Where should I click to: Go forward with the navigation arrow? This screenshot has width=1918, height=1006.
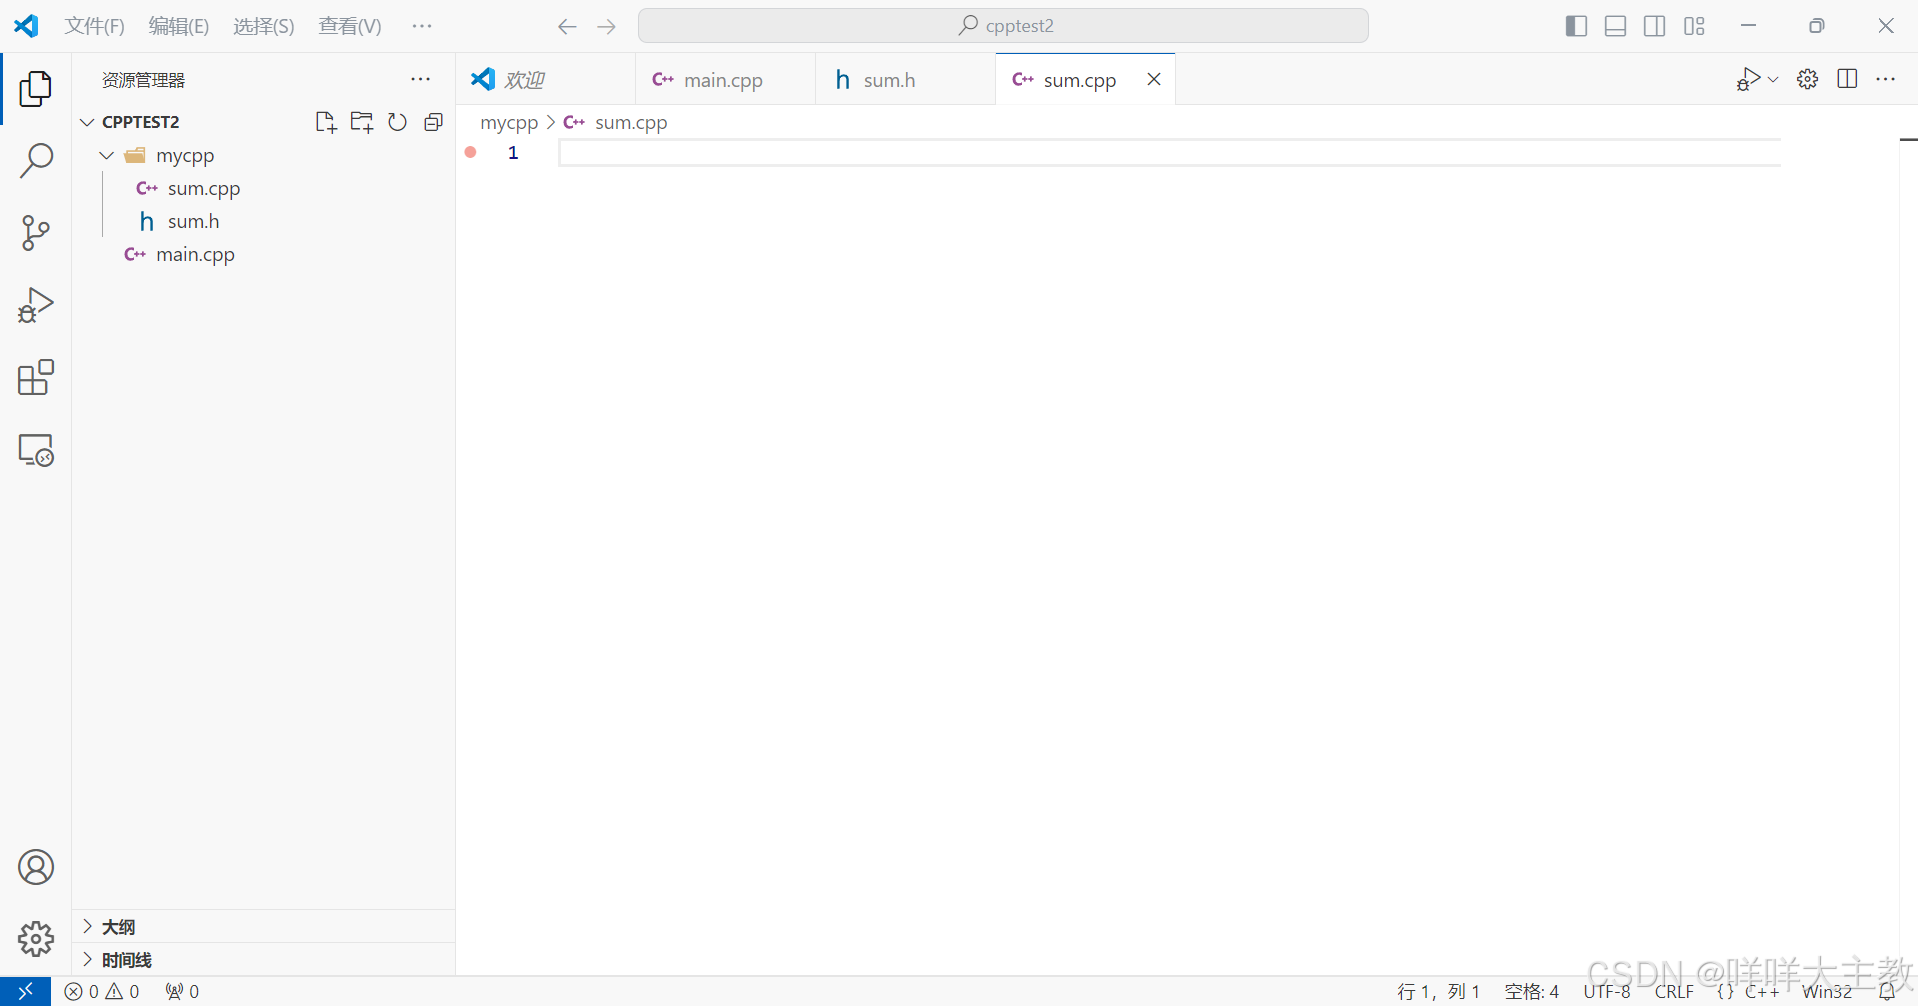pos(606,27)
